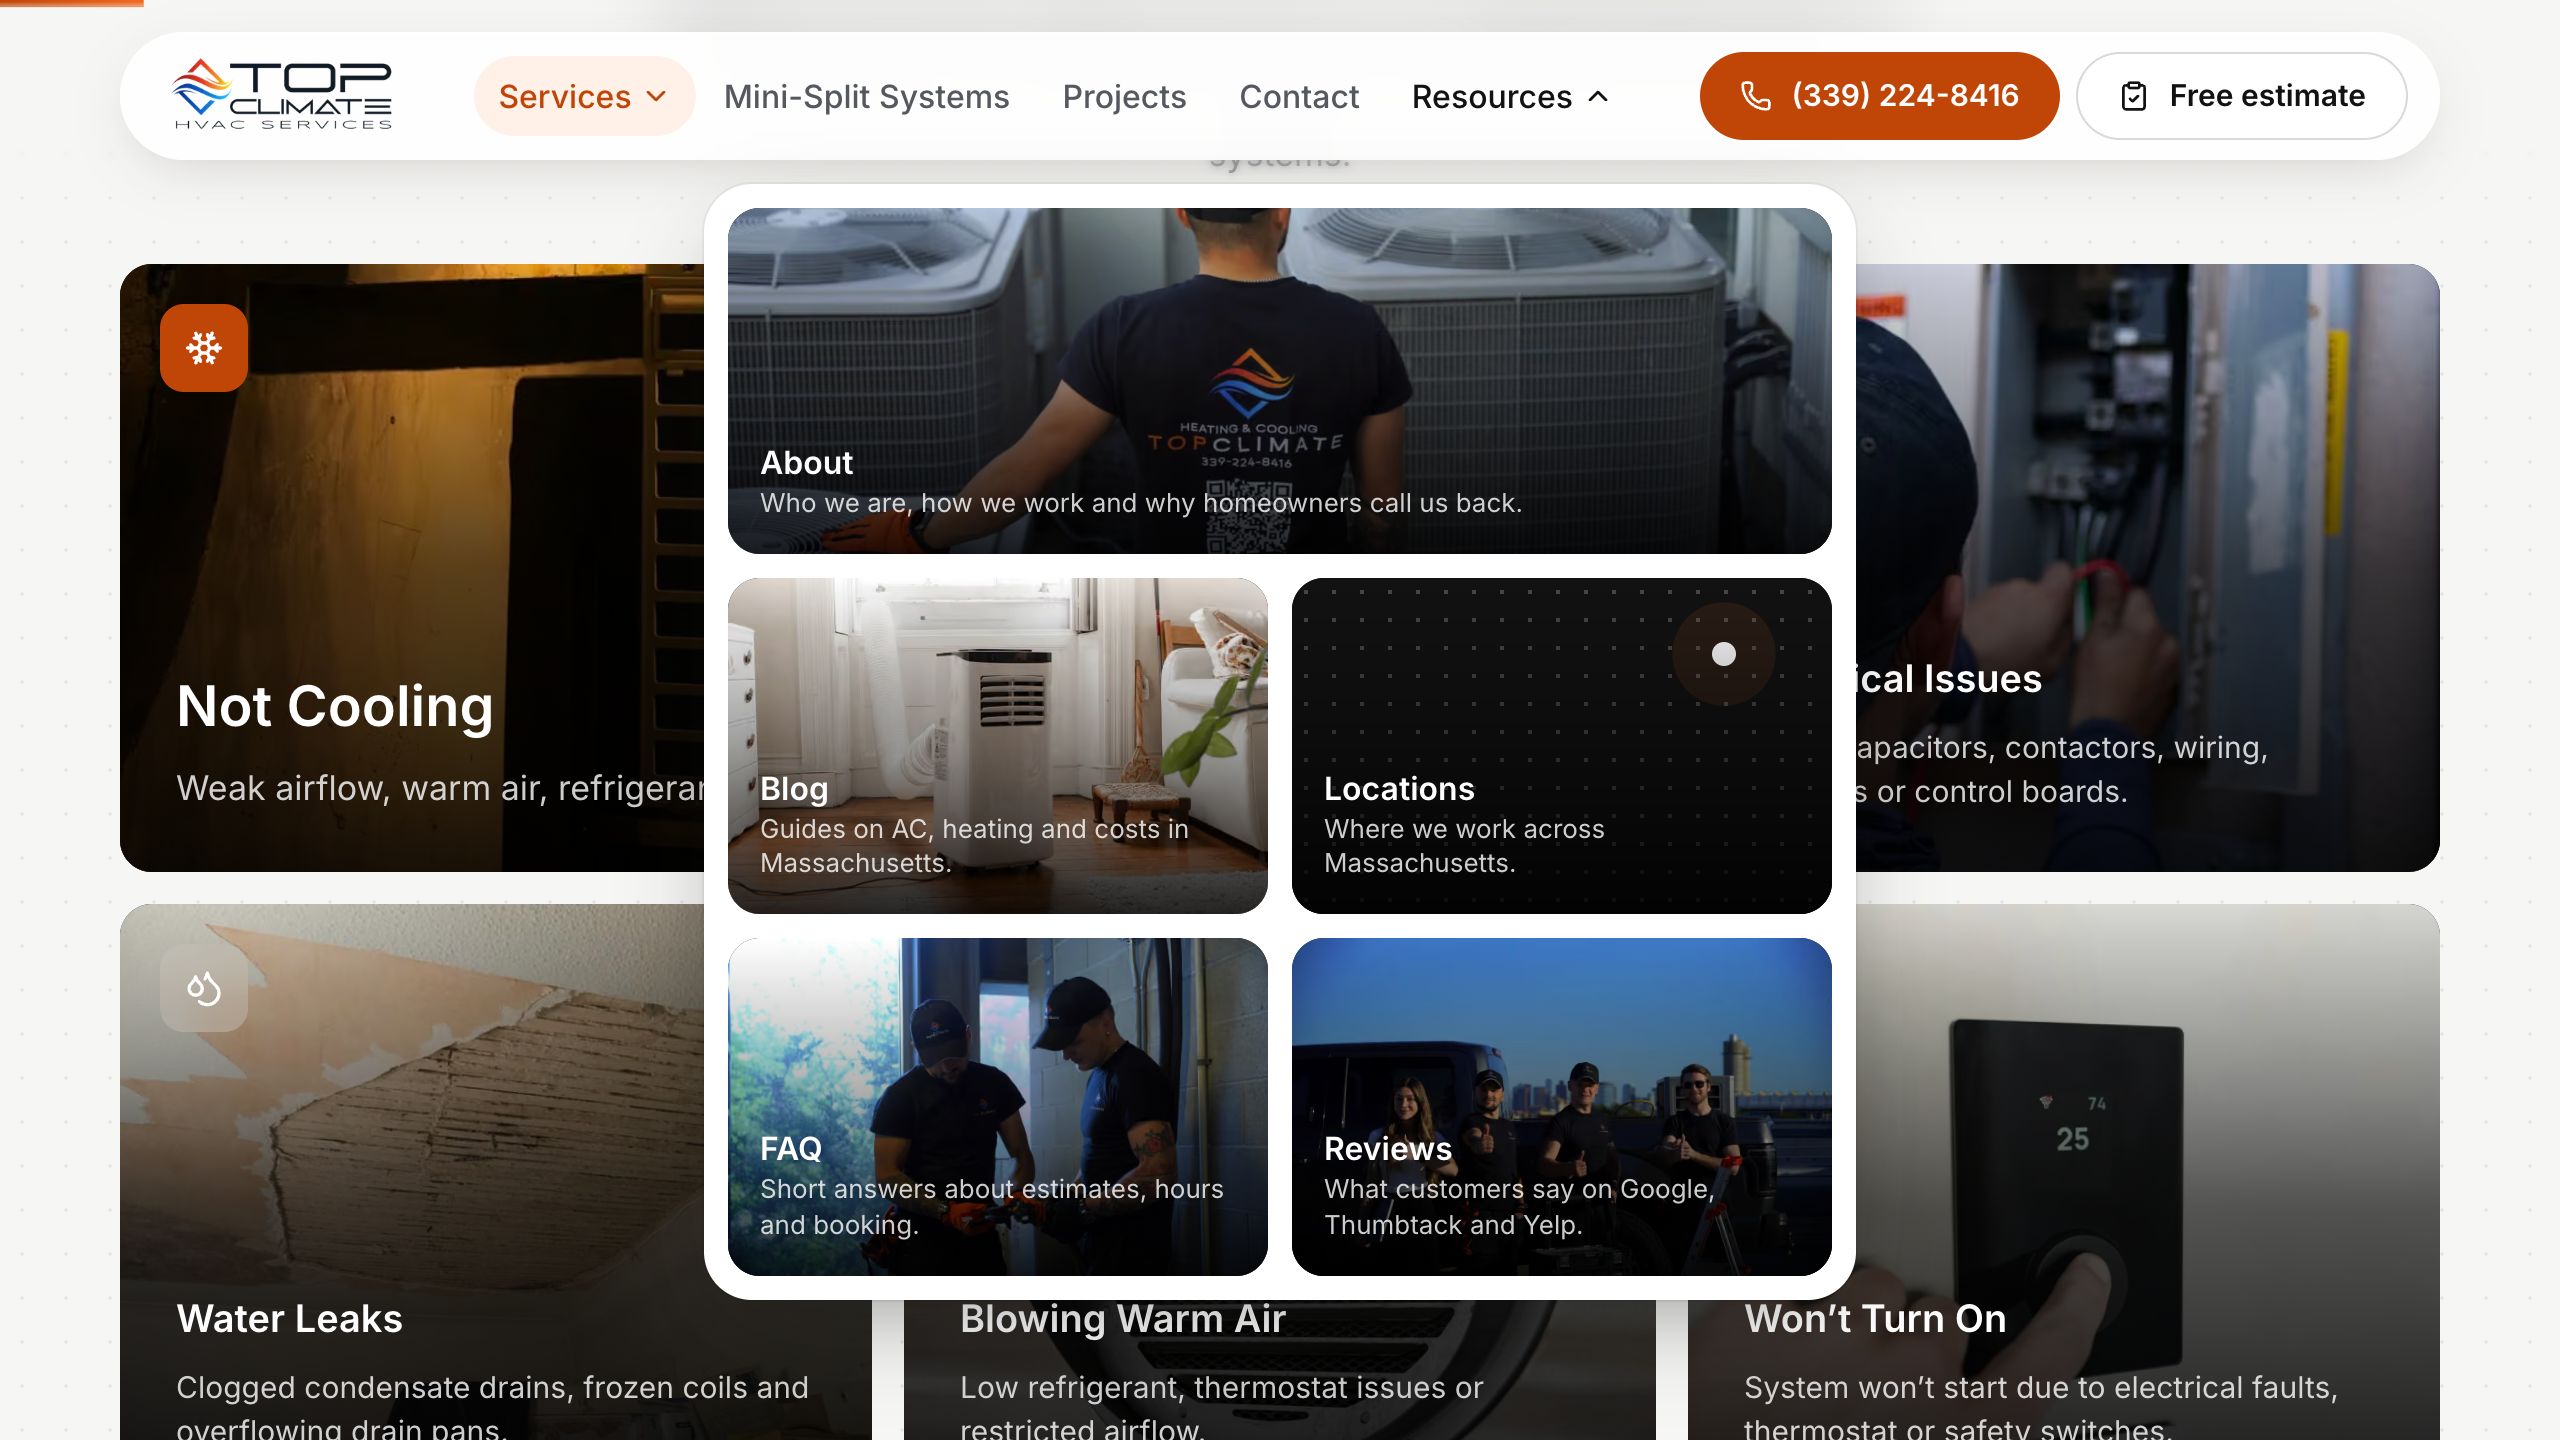Click the phone icon in the call button
2560x1440 pixels.
(x=1756, y=96)
